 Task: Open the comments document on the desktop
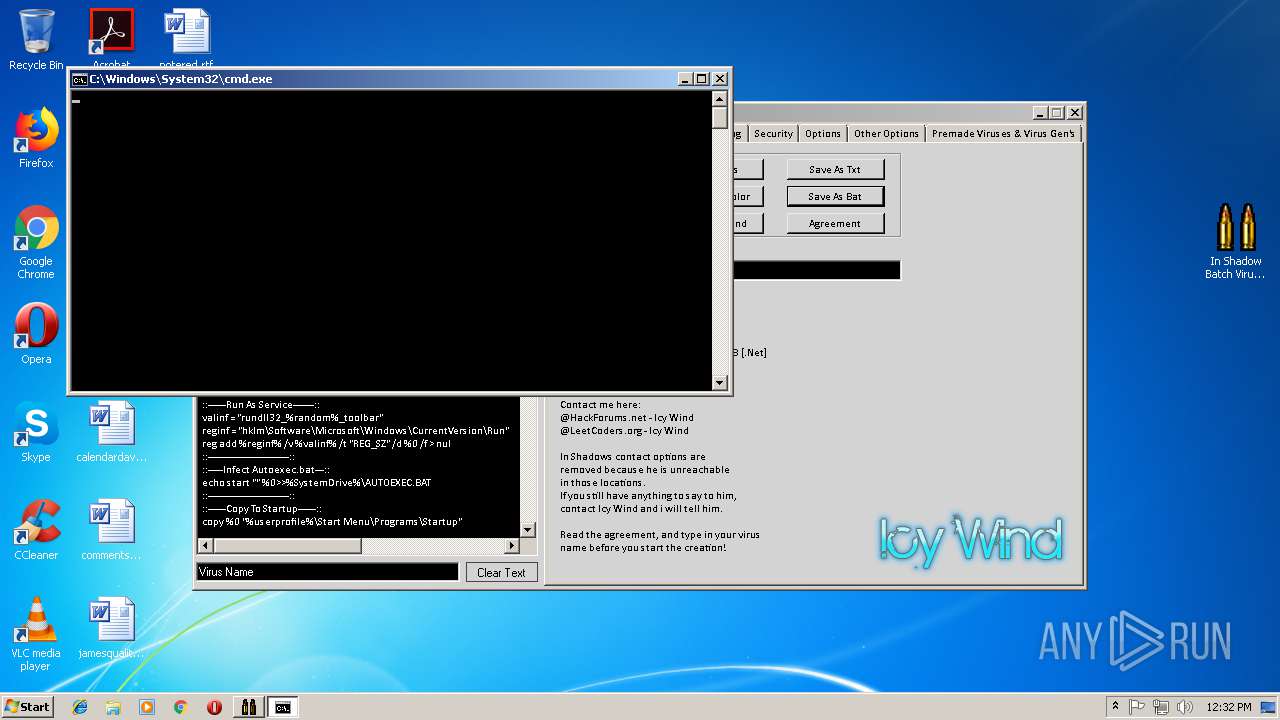[112, 530]
